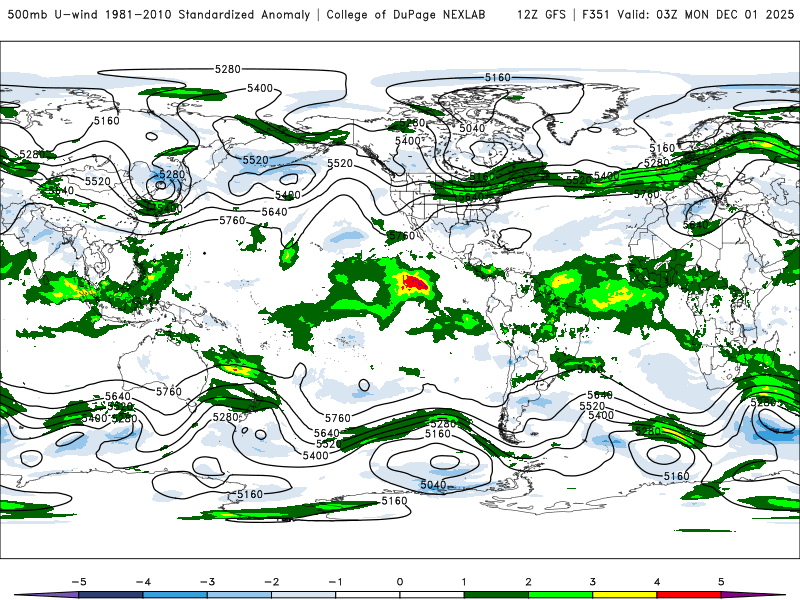Click 'Valid: 03Z MON DEC 01 2025' text
This screenshot has height=600, width=800.
(706, 14)
